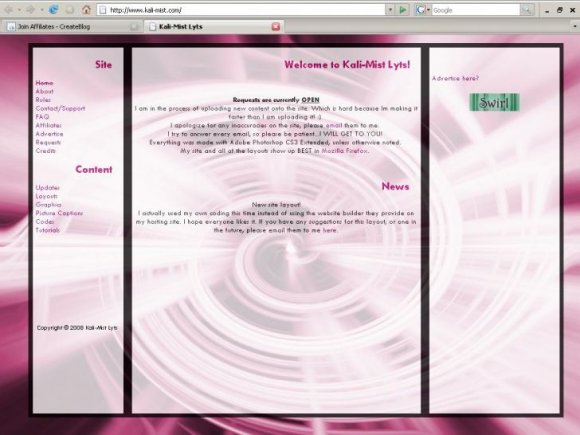The width and height of the screenshot is (580, 435).
Task: Click the 'News' heading
Action: [395, 186]
